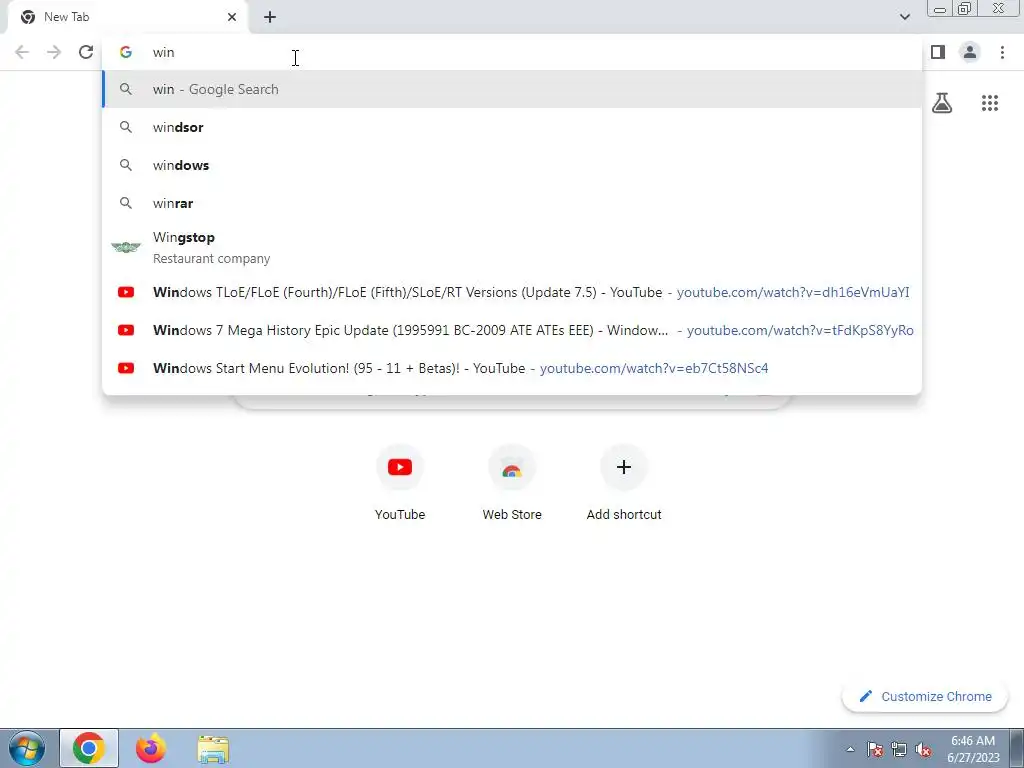Click YouTube icon beside Start Menu Evolution

[x=126, y=368]
